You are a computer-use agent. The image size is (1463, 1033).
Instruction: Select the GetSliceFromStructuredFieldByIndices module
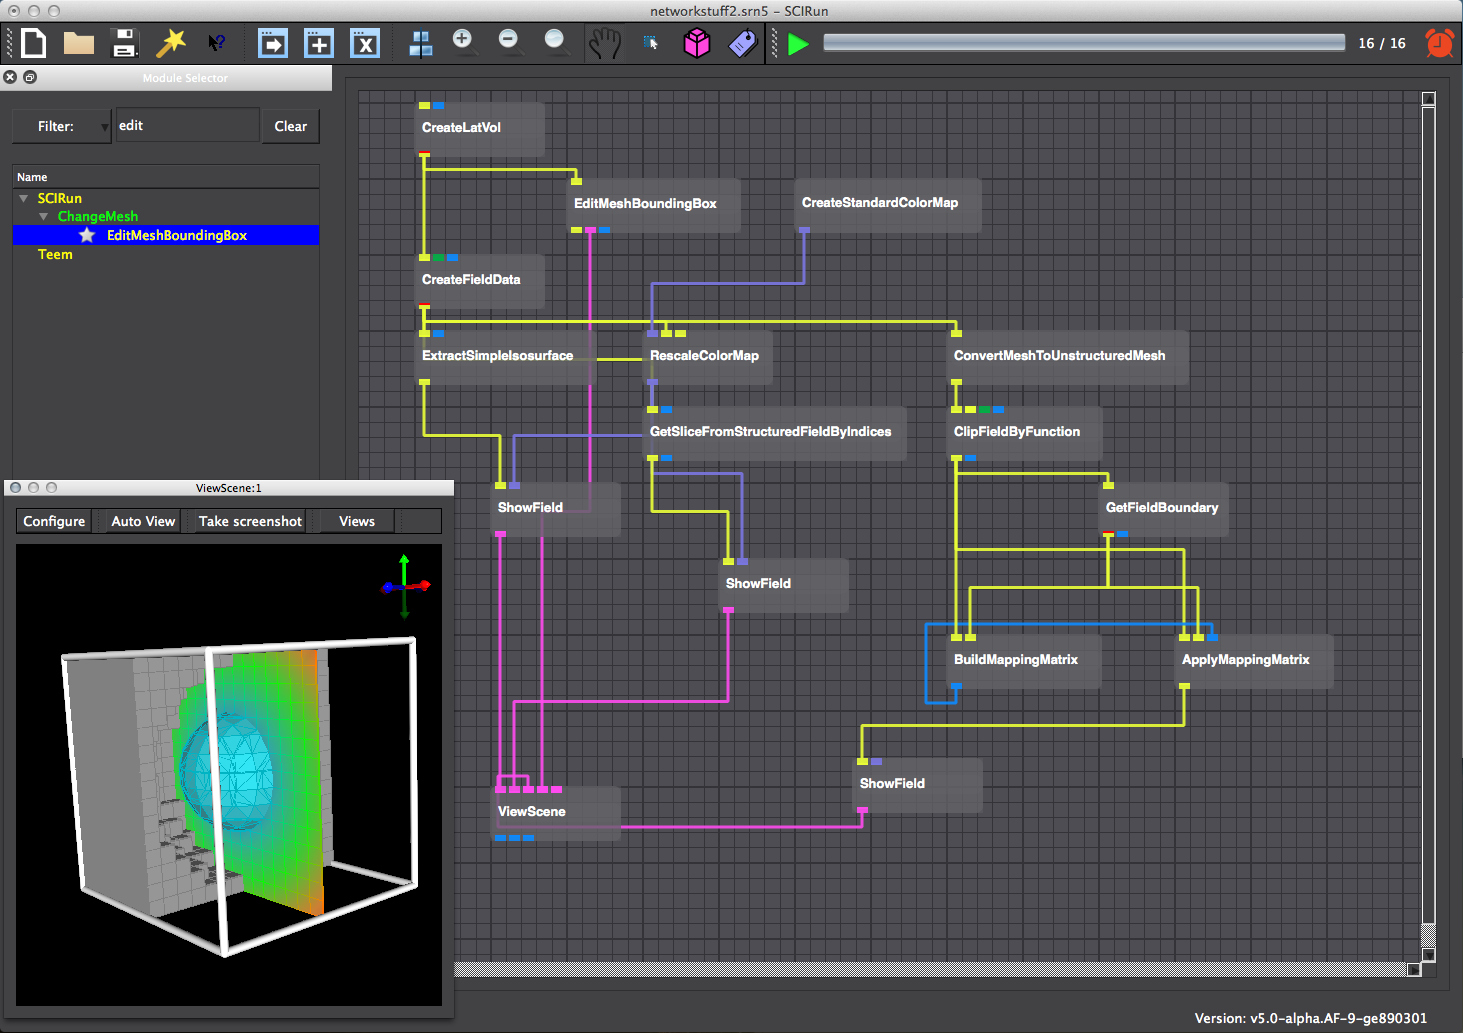[775, 432]
